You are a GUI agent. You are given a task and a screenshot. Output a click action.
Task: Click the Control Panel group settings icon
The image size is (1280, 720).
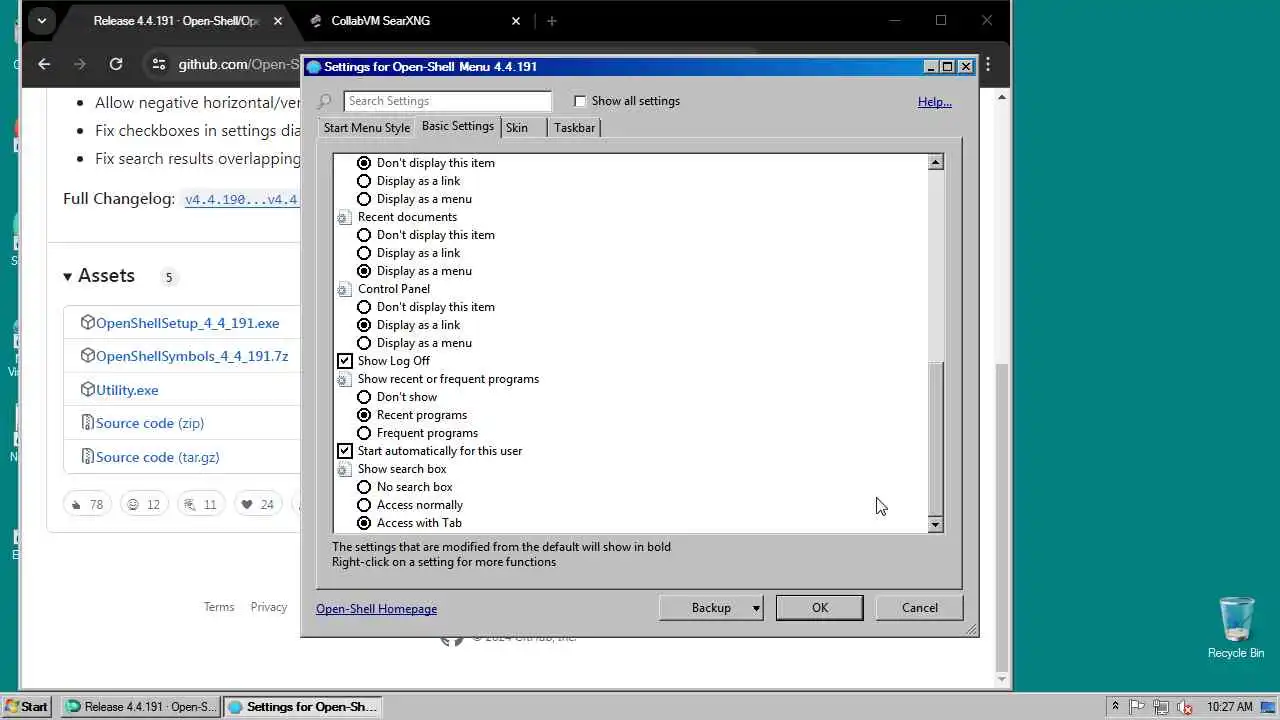344,289
